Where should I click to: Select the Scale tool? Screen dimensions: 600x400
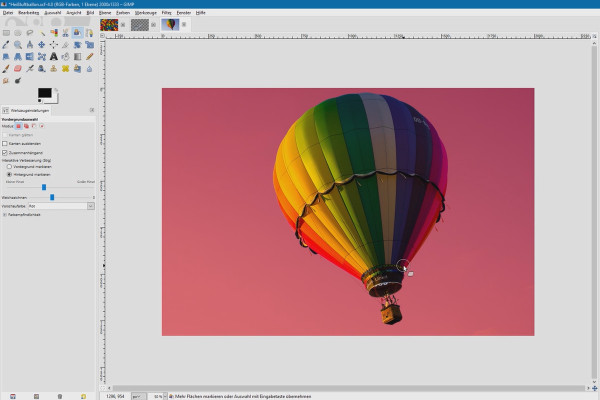(x=89, y=45)
